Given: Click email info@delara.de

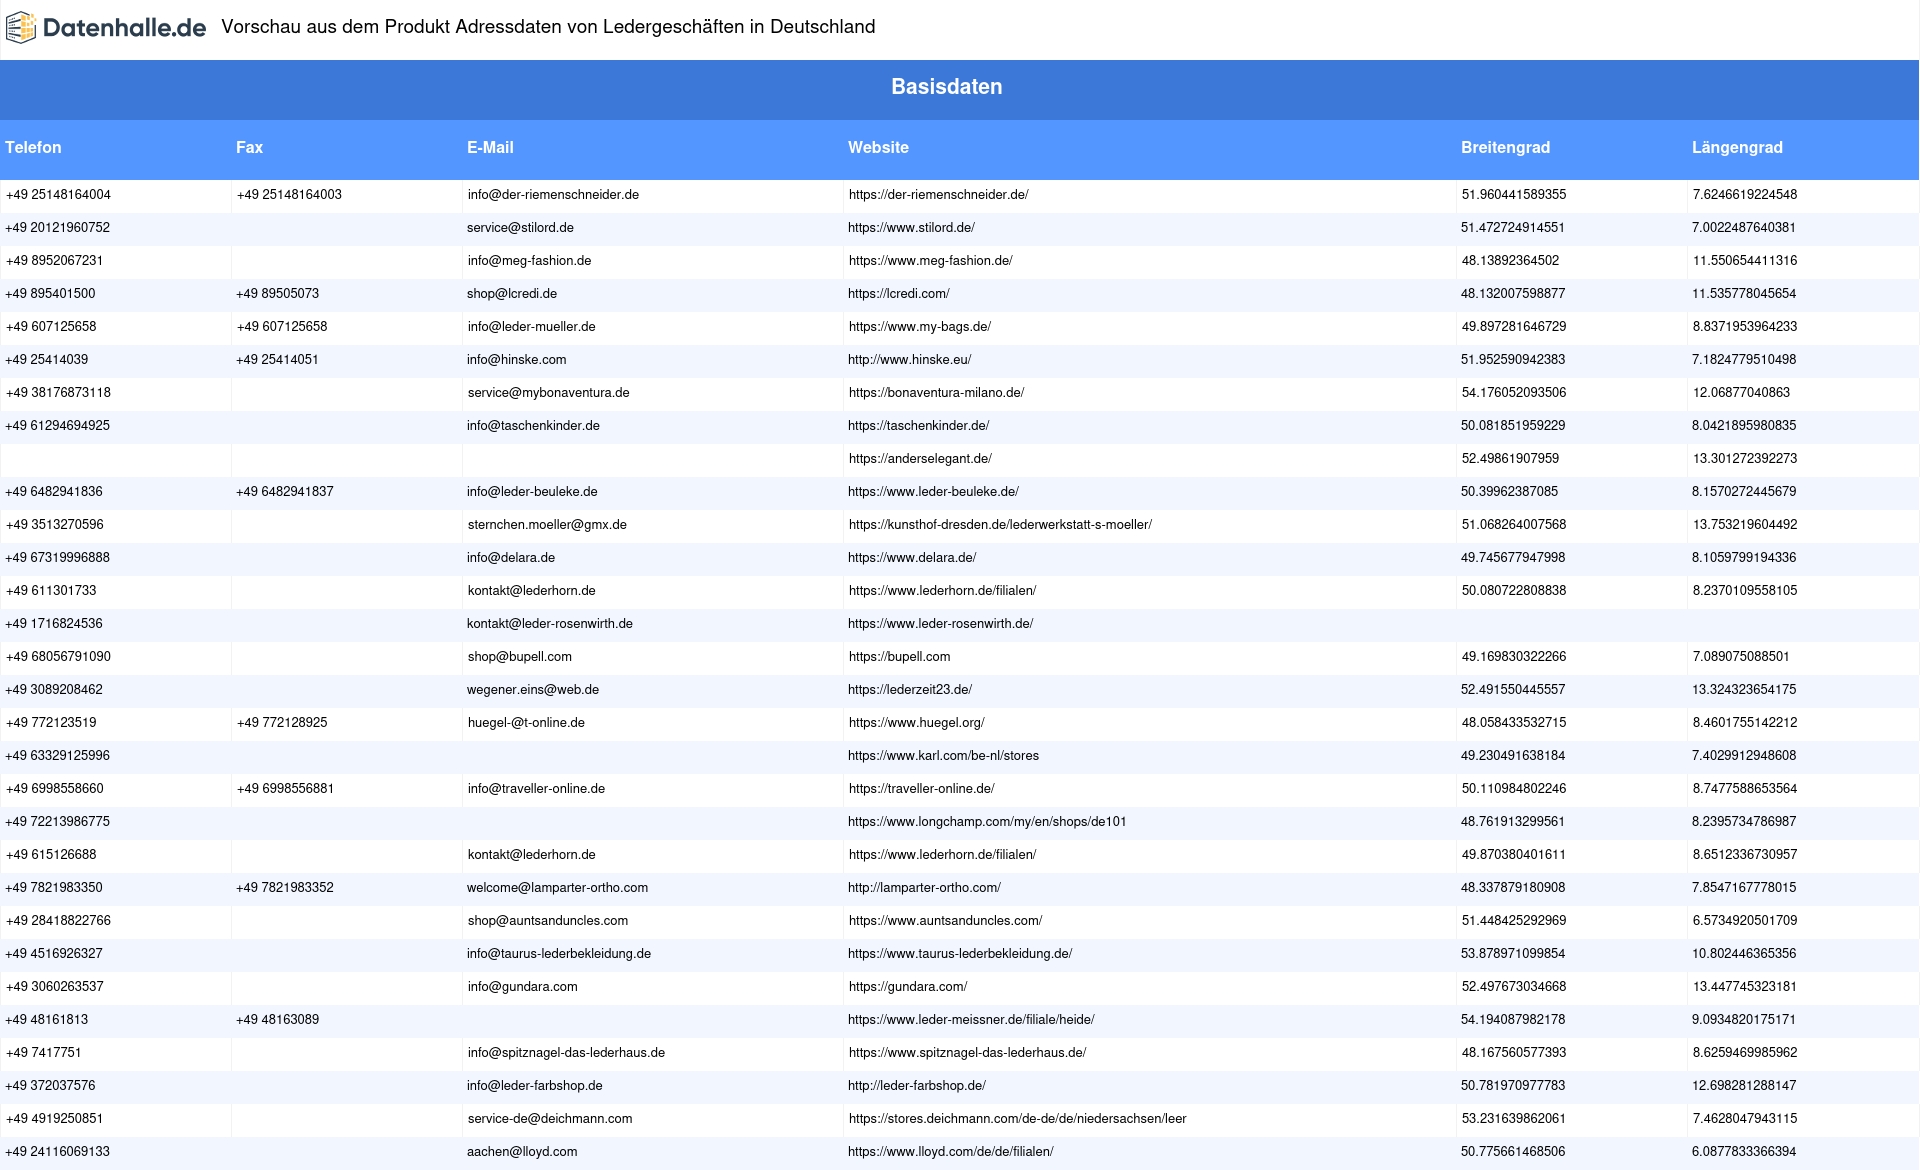Looking at the screenshot, I should [510, 558].
